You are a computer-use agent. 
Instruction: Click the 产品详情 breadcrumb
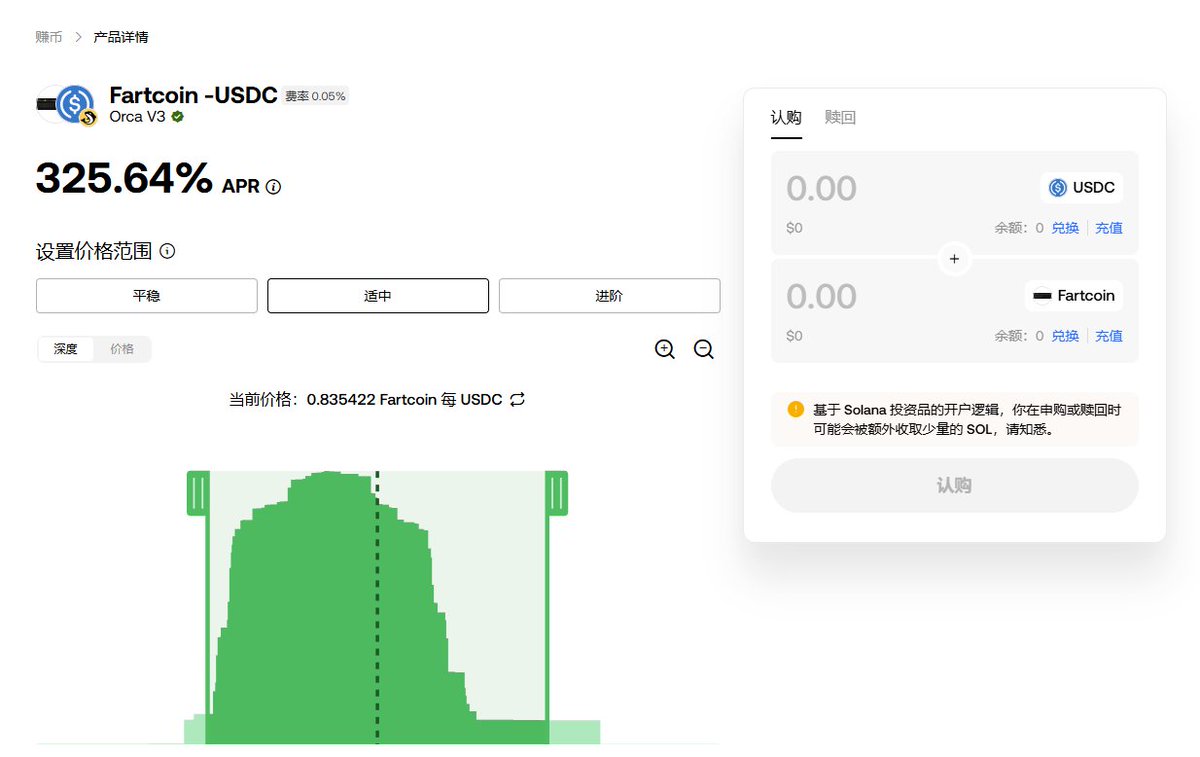point(121,37)
